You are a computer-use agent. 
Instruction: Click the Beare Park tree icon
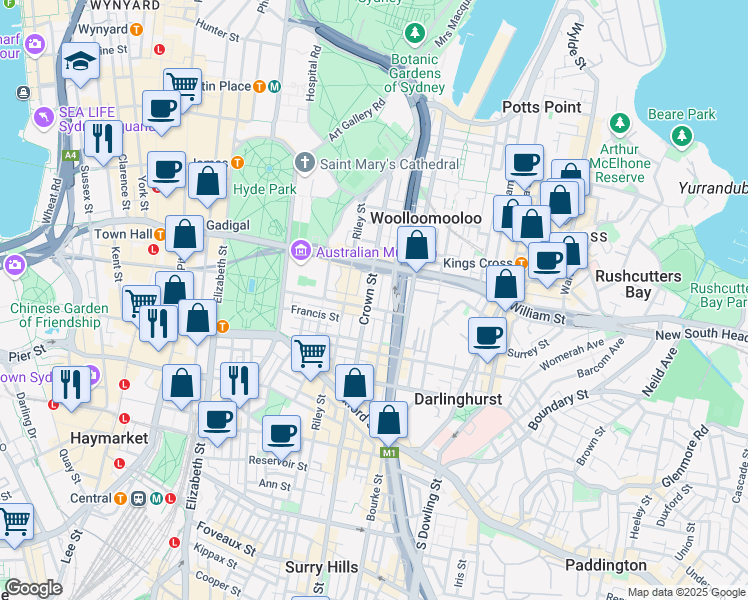click(x=682, y=136)
